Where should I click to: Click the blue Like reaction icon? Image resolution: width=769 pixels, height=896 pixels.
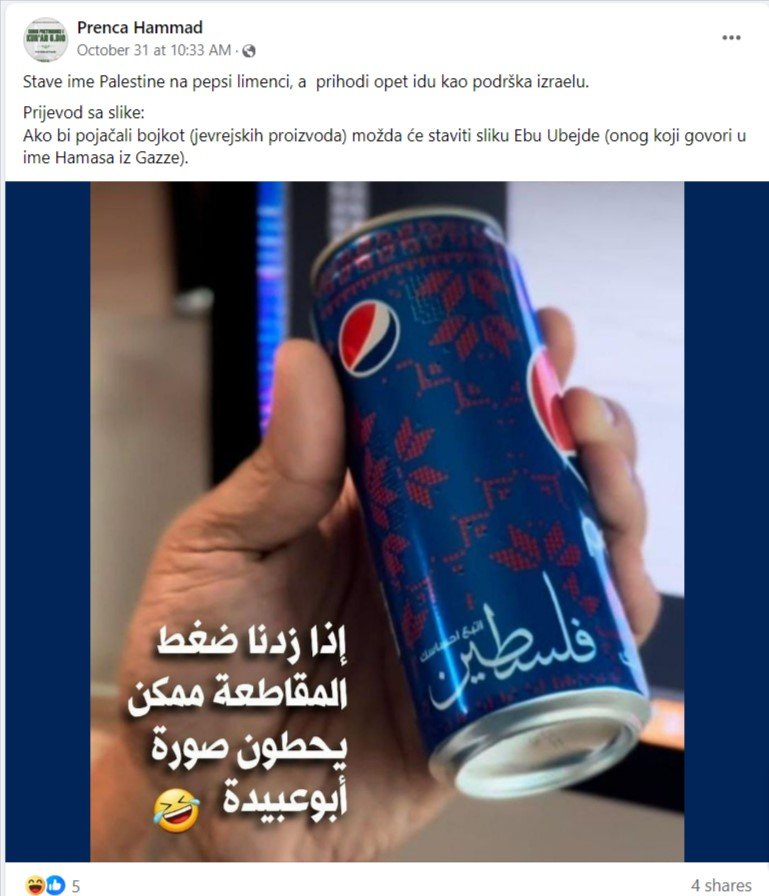click(x=55, y=885)
